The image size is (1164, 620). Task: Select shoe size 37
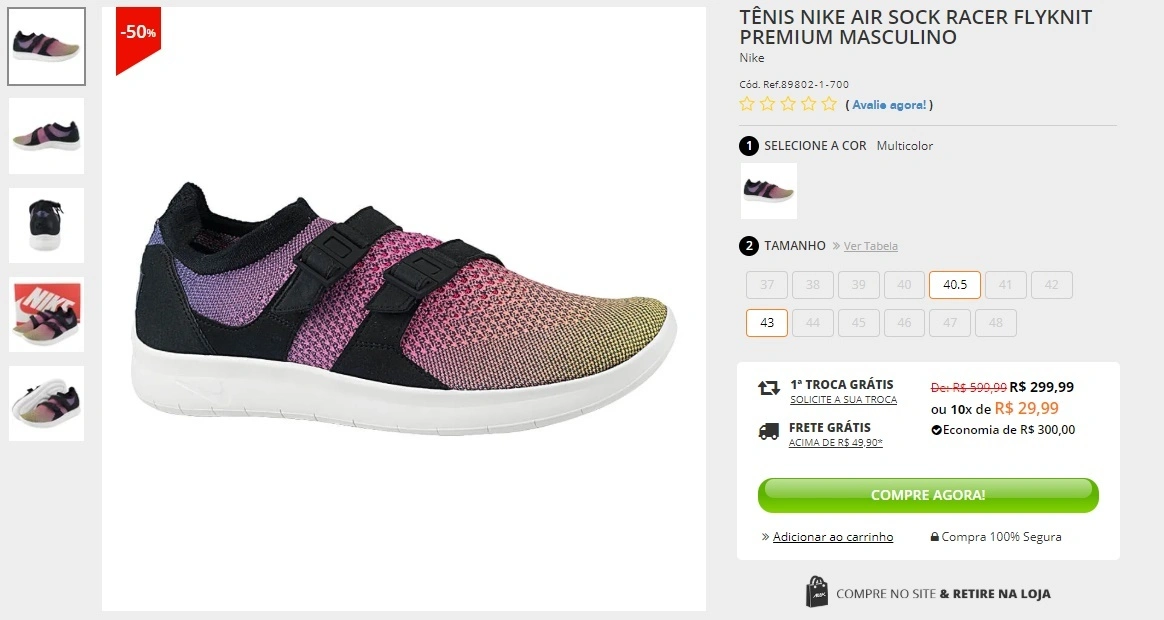(x=766, y=284)
